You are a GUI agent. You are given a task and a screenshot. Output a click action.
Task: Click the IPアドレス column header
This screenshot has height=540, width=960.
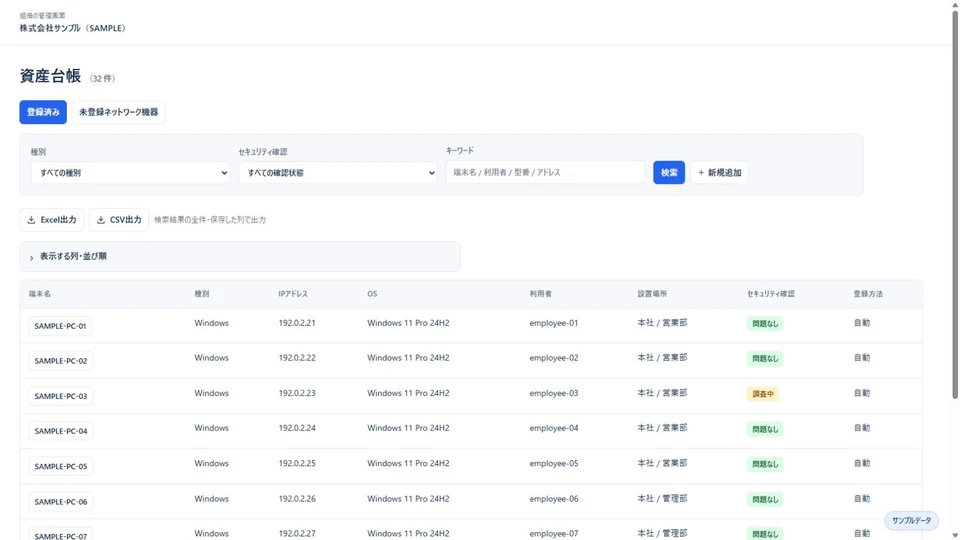[293, 294]
